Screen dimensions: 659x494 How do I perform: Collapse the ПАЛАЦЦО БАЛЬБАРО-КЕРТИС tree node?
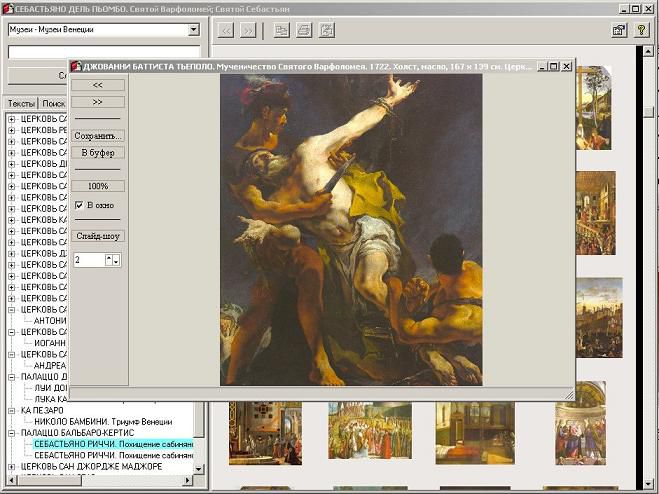11,432
